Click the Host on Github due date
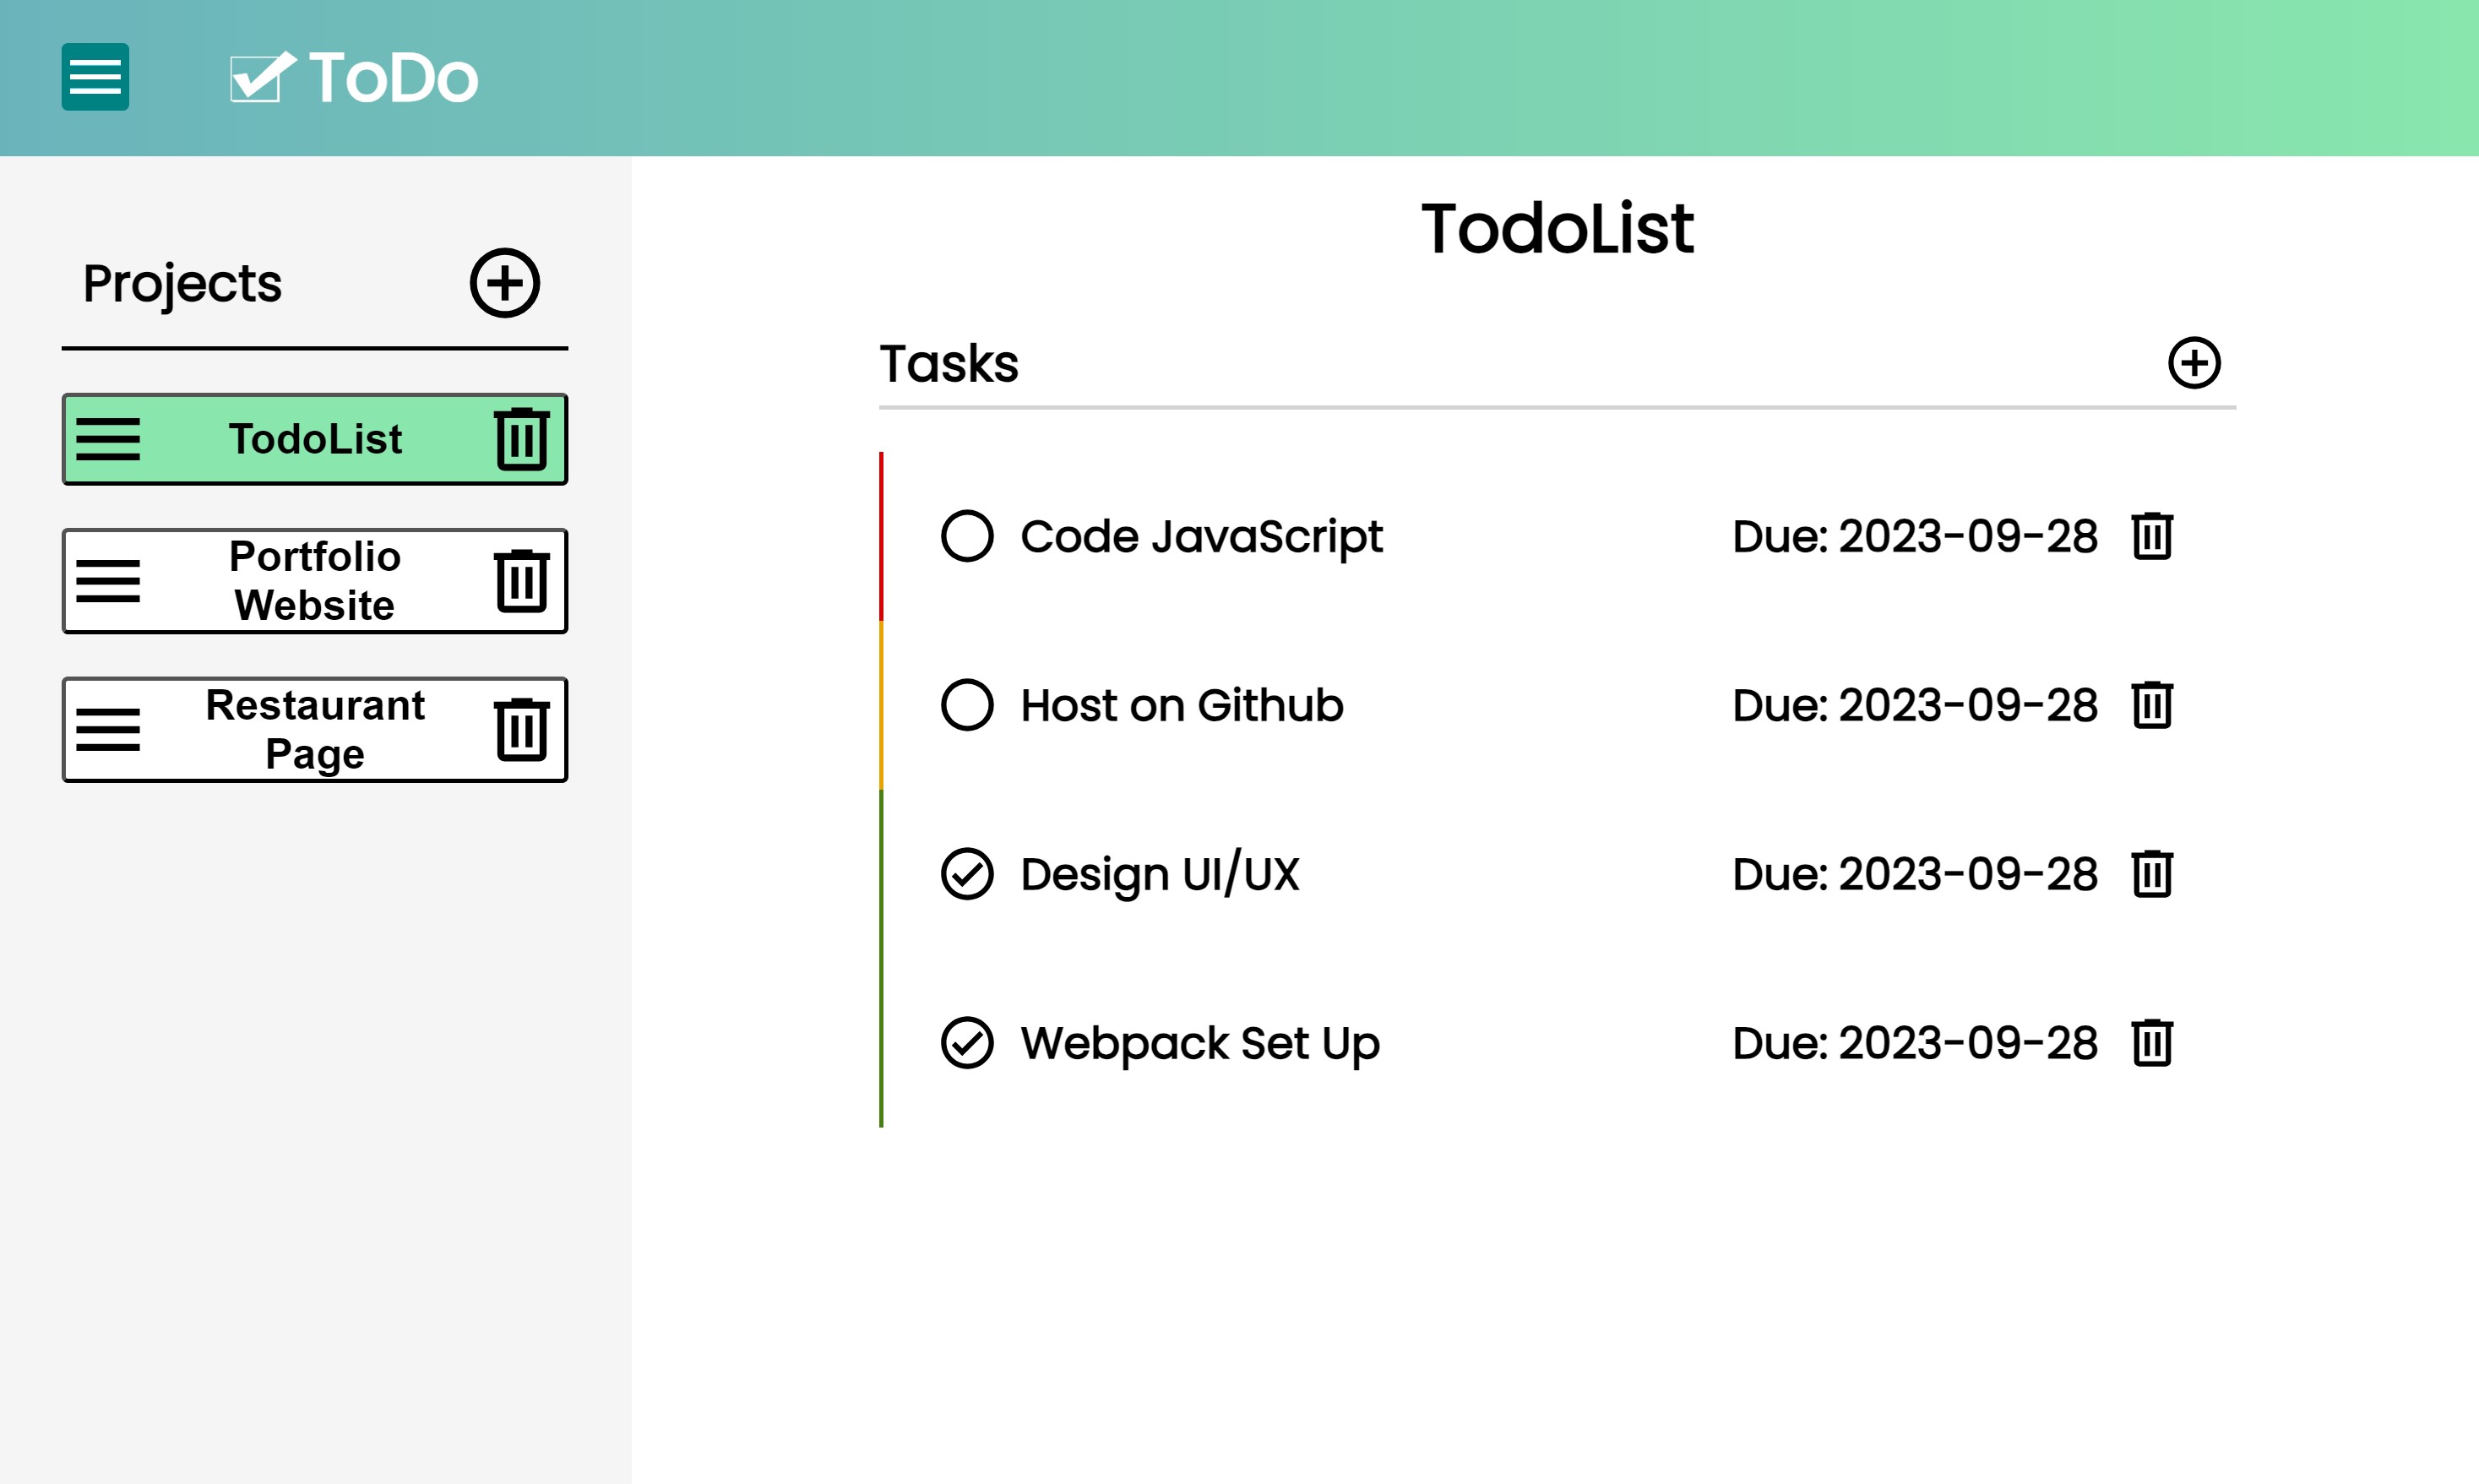2479x1484 pixels. (1915, 705)
